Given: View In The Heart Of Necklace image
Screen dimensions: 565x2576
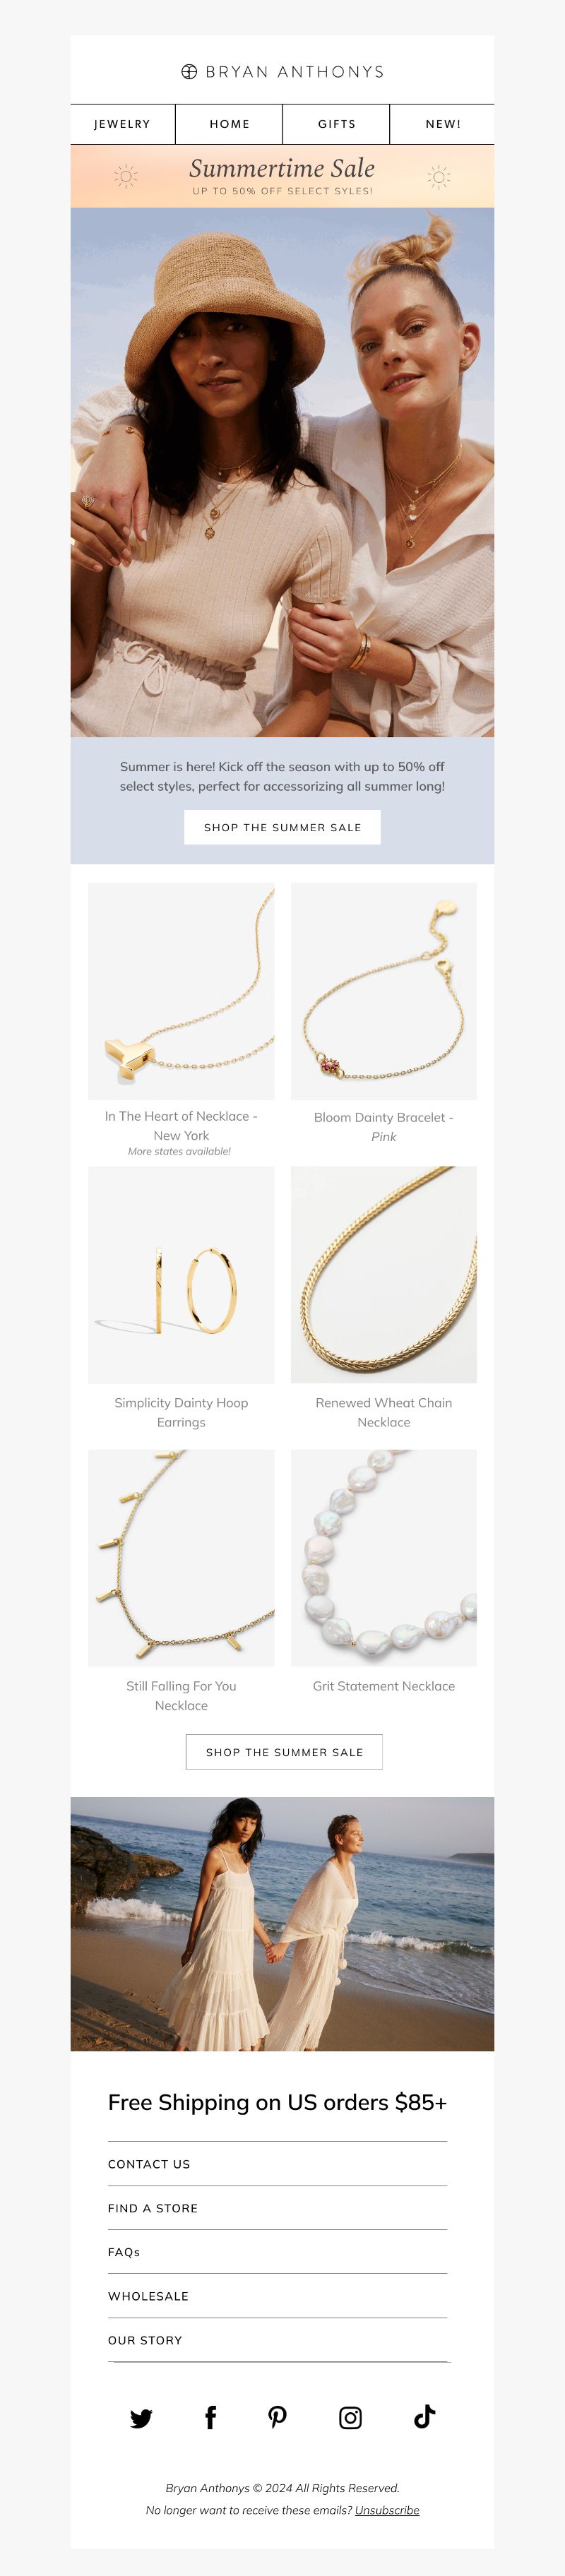Looking at the screenshot, I should [x=181, y=991].
